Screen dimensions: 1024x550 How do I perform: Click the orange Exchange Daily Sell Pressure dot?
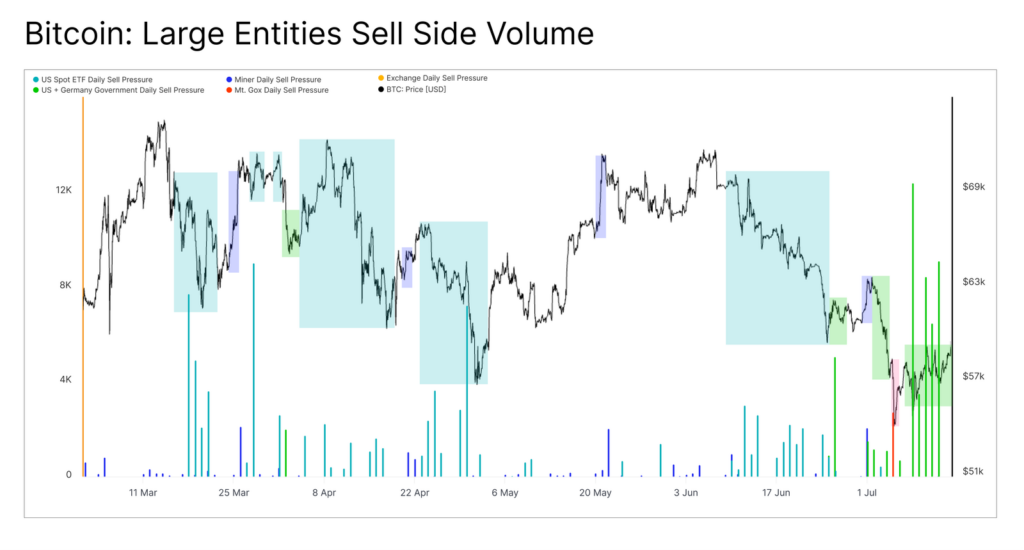(x=381, y=78)
